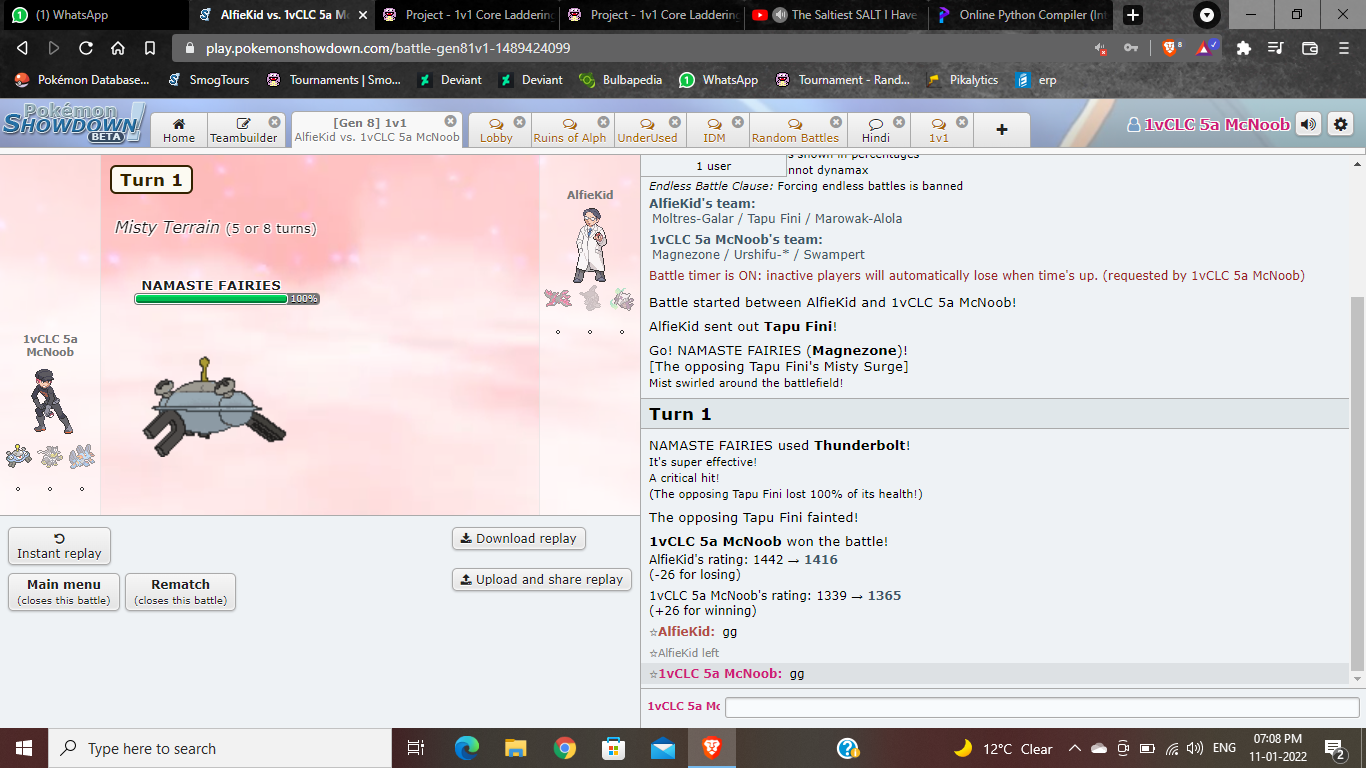Open Task View on the taskbar

point(417,748)
